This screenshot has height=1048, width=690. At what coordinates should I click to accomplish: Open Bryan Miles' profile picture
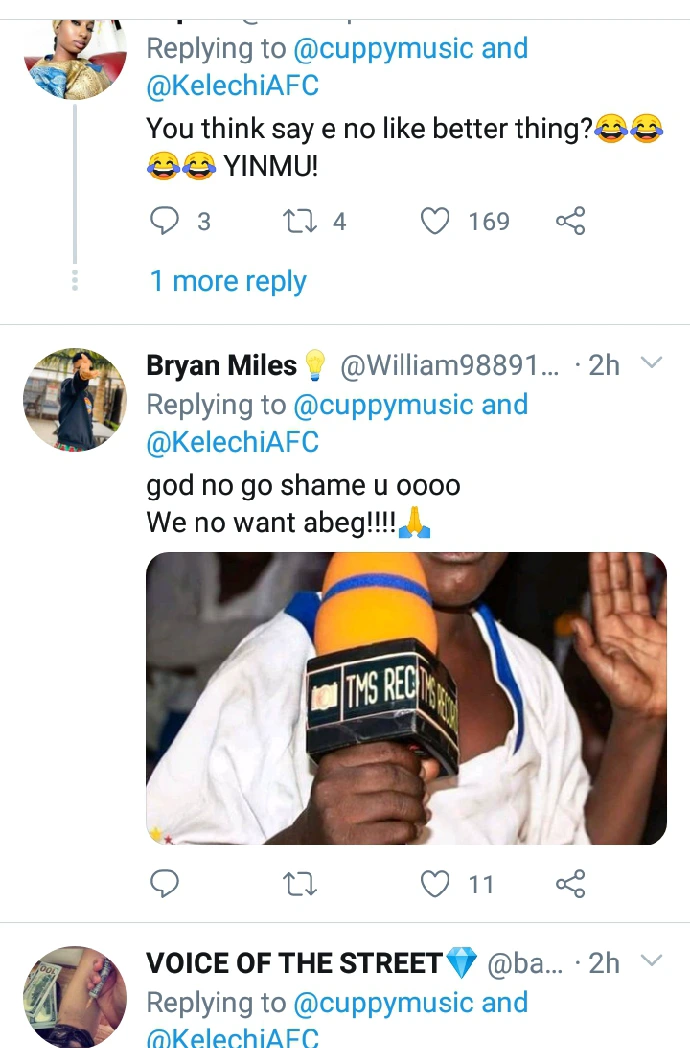pos(75,400)
